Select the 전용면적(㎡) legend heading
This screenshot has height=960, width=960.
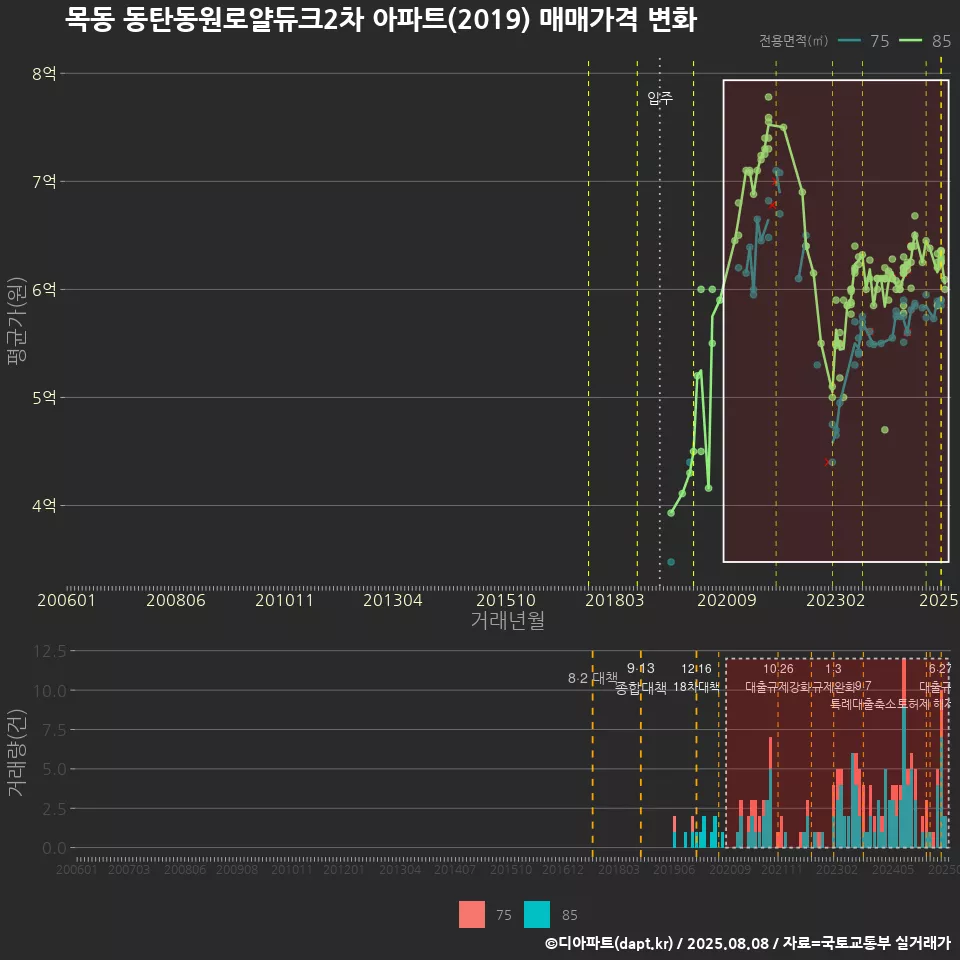point(793,41)
